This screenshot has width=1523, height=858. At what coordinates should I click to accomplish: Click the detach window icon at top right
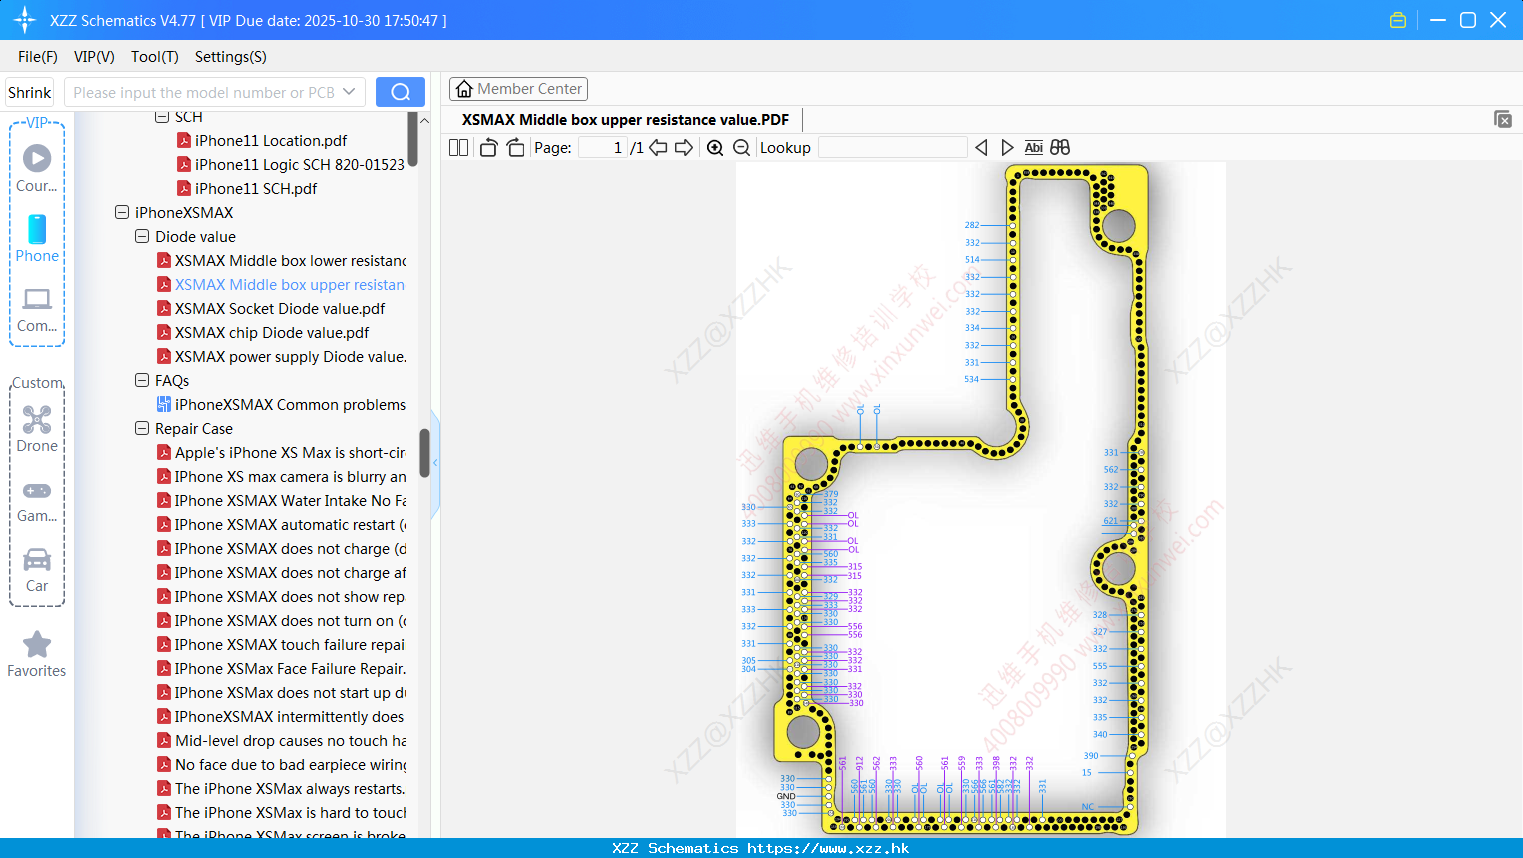(x=1503, y=119)
